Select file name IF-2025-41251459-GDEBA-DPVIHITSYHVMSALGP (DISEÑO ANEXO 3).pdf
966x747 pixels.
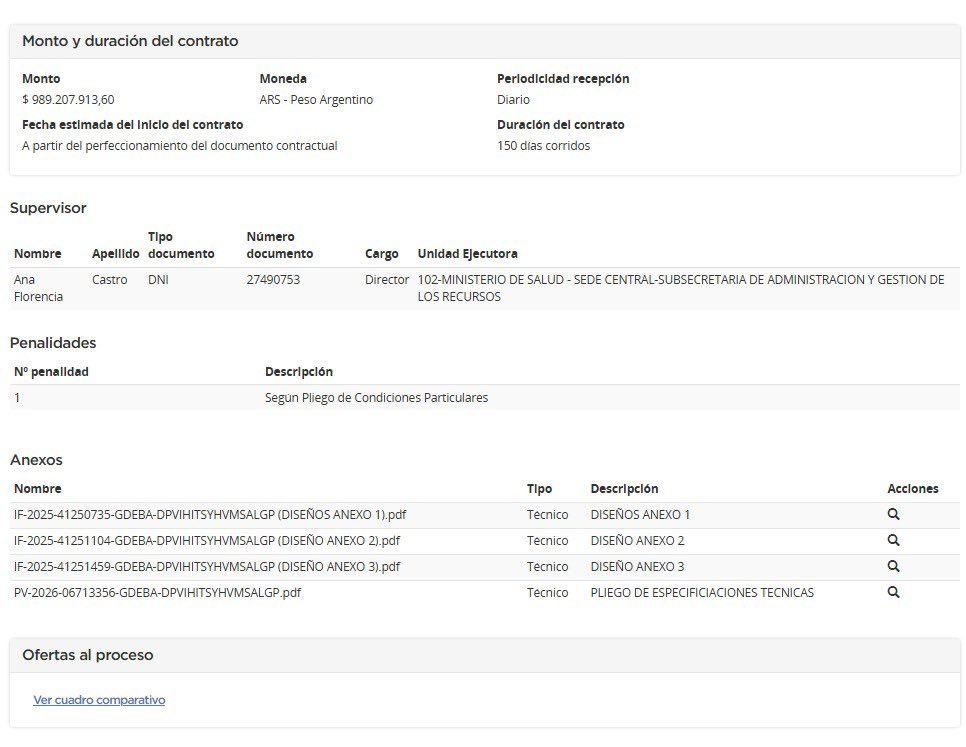pyautogui.click(x=207, y=566)
